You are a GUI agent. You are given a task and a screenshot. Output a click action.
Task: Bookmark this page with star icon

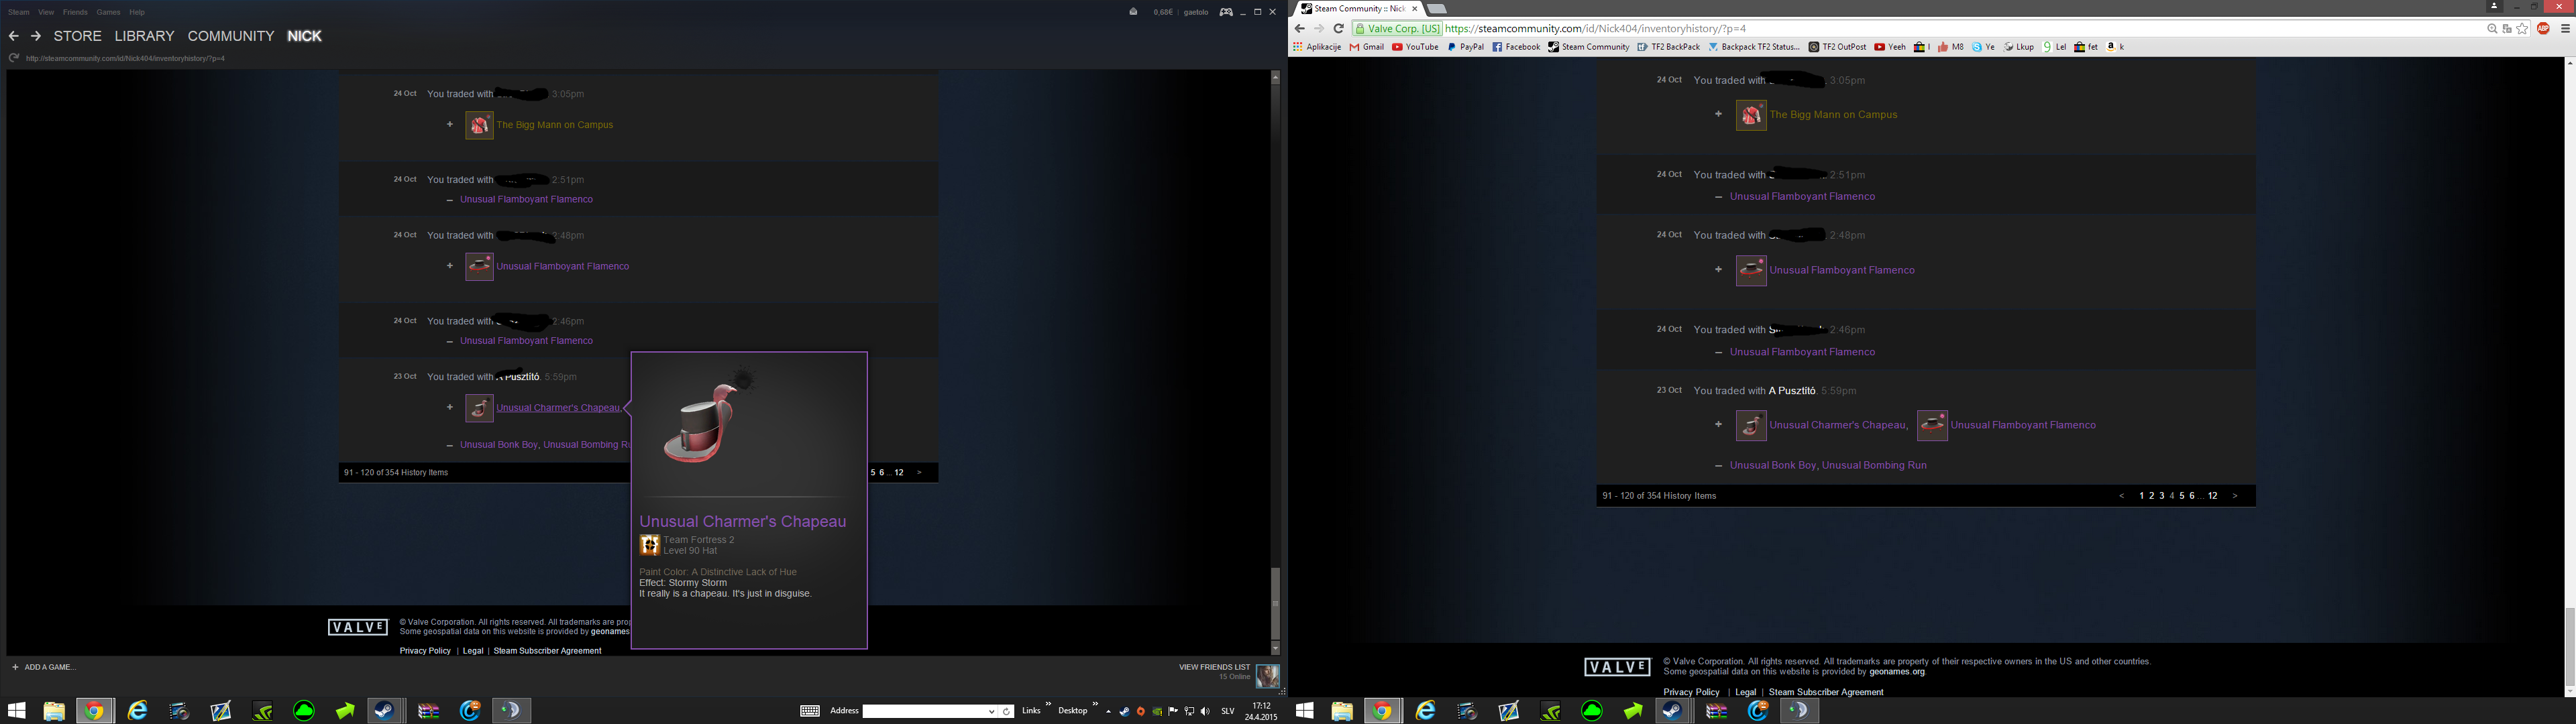point(2522,29)
